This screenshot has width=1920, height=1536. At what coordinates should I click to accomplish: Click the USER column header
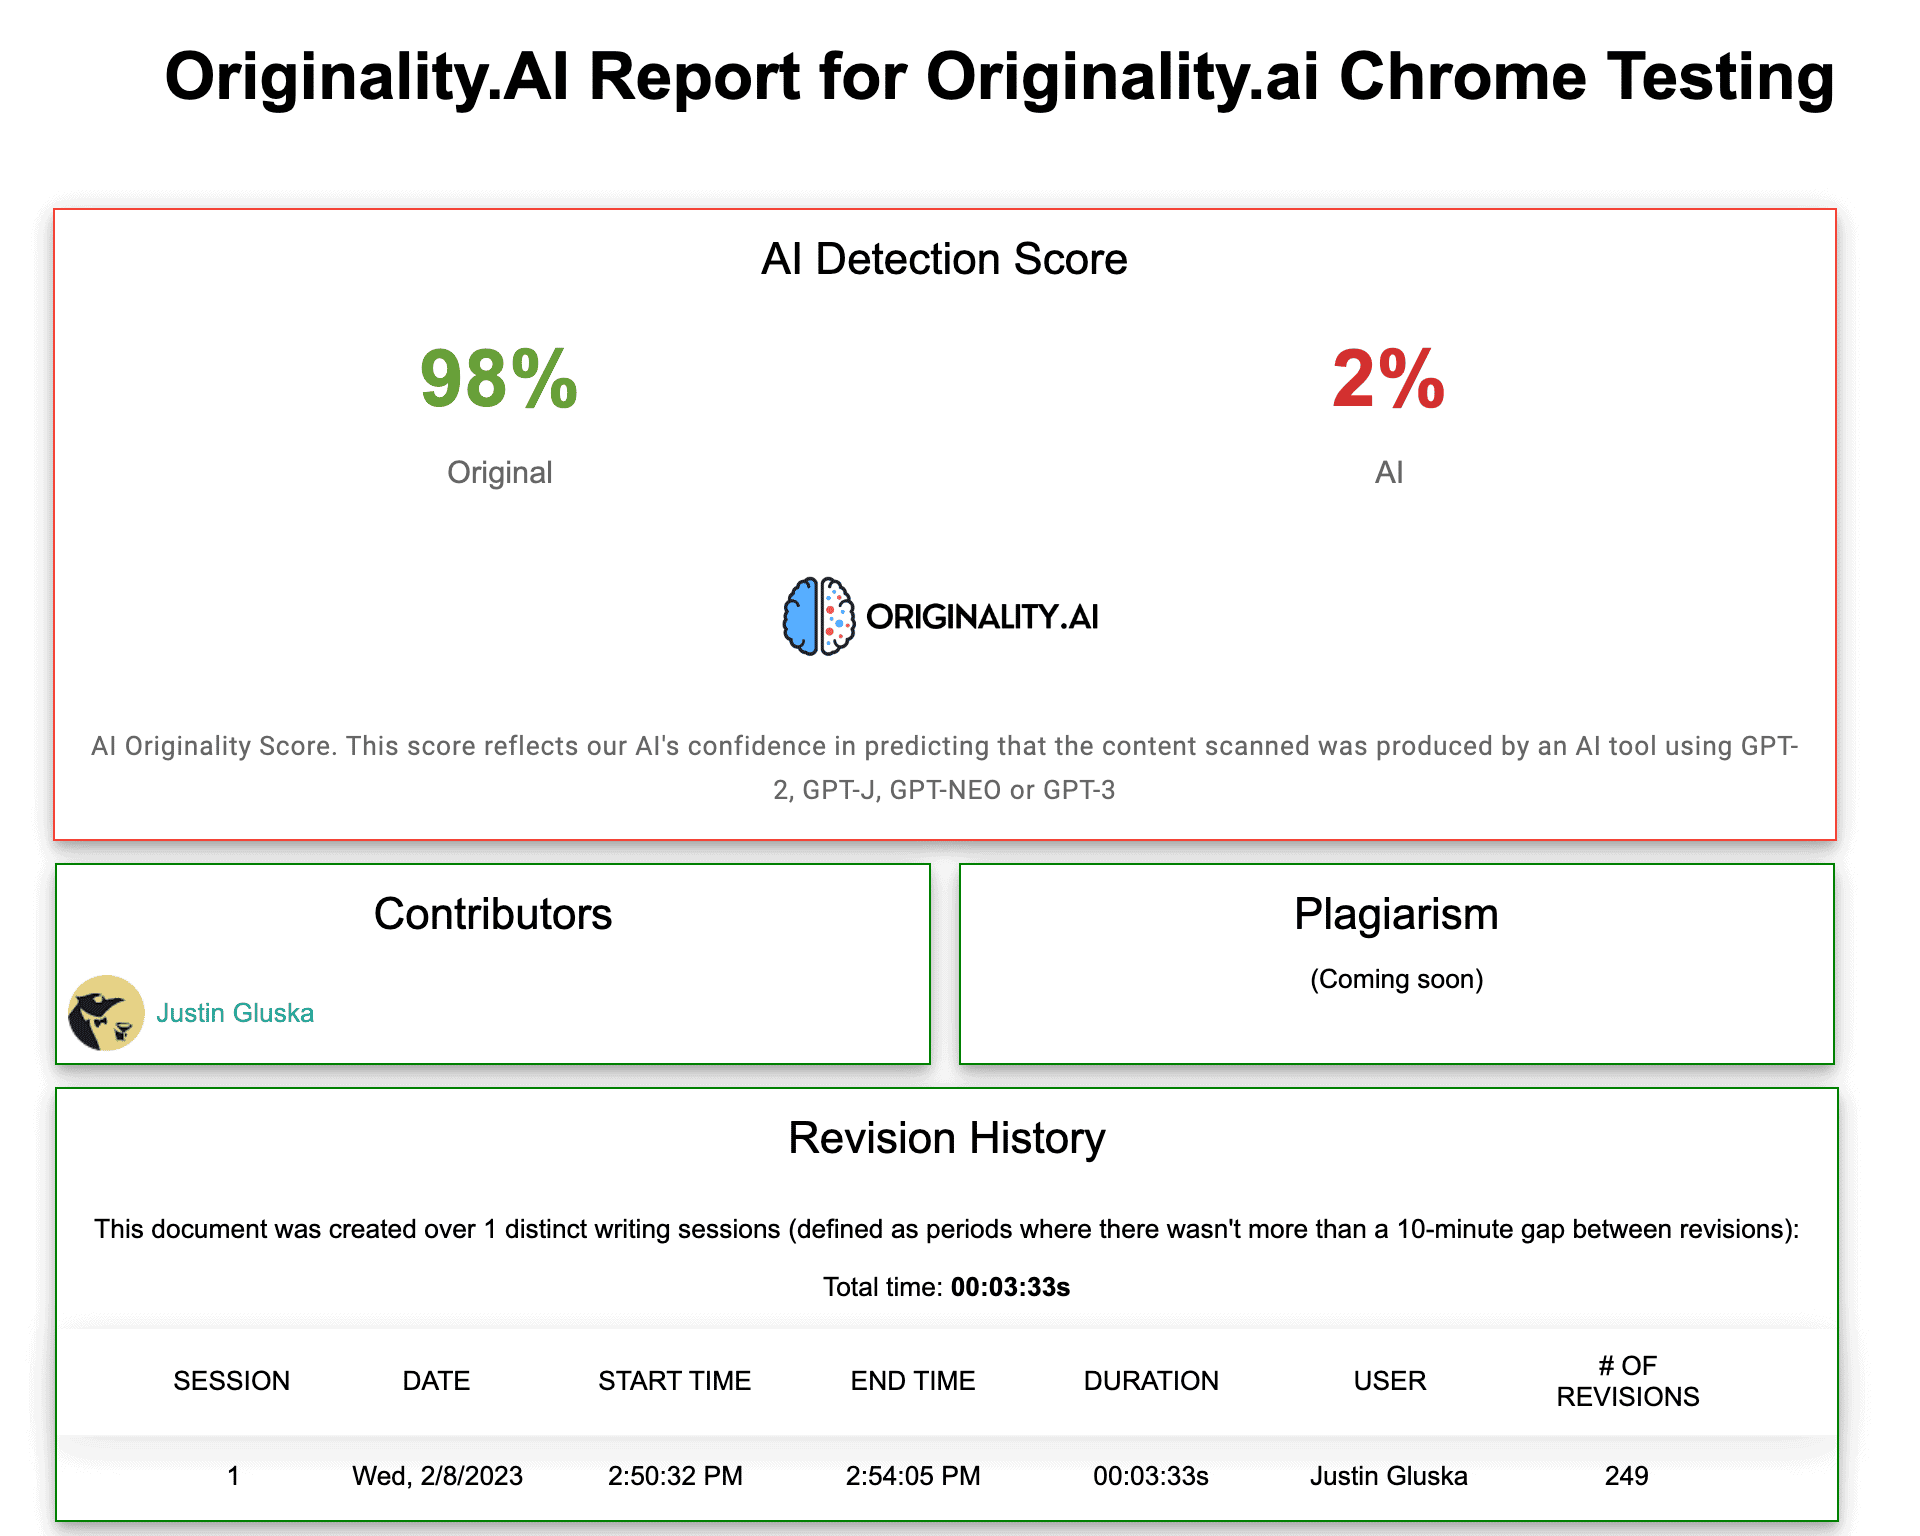click(1389, 1381)
